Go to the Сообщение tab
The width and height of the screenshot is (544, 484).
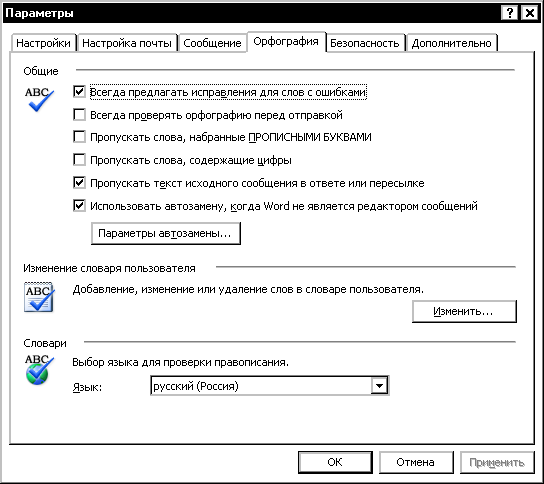[x=212, y=43]
